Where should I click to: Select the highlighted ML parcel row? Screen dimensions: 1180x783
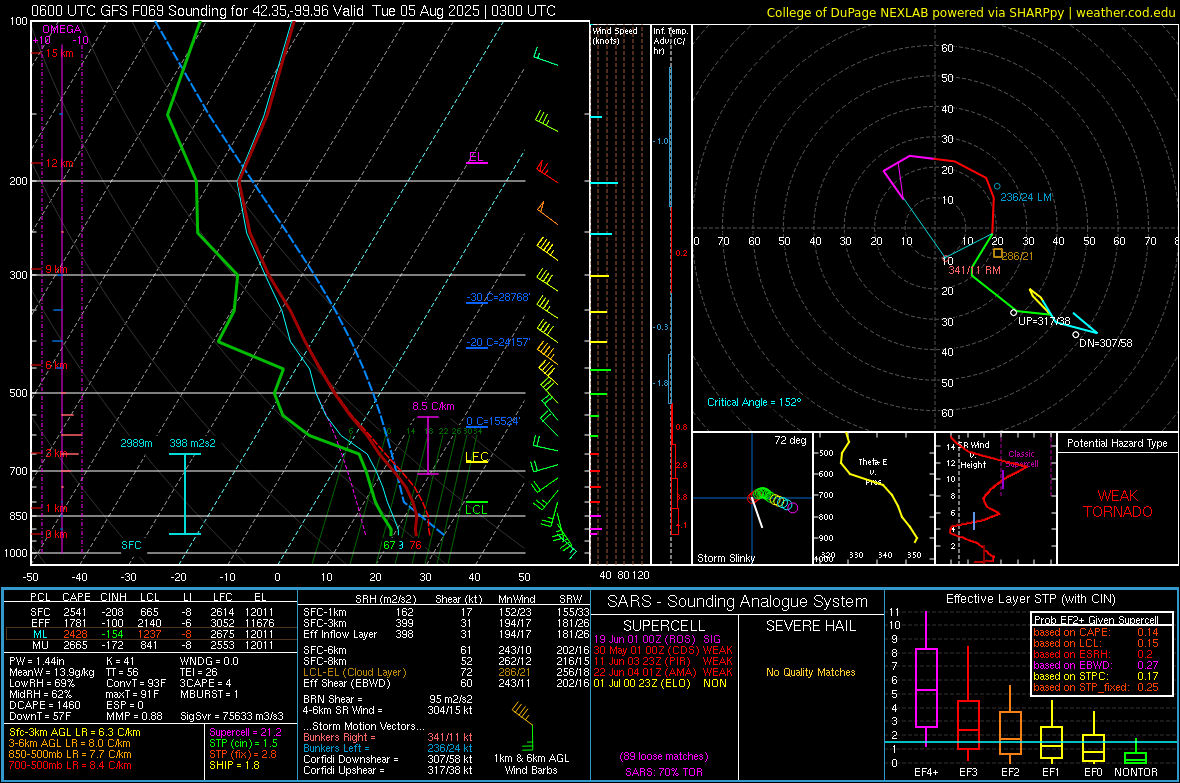151,635
